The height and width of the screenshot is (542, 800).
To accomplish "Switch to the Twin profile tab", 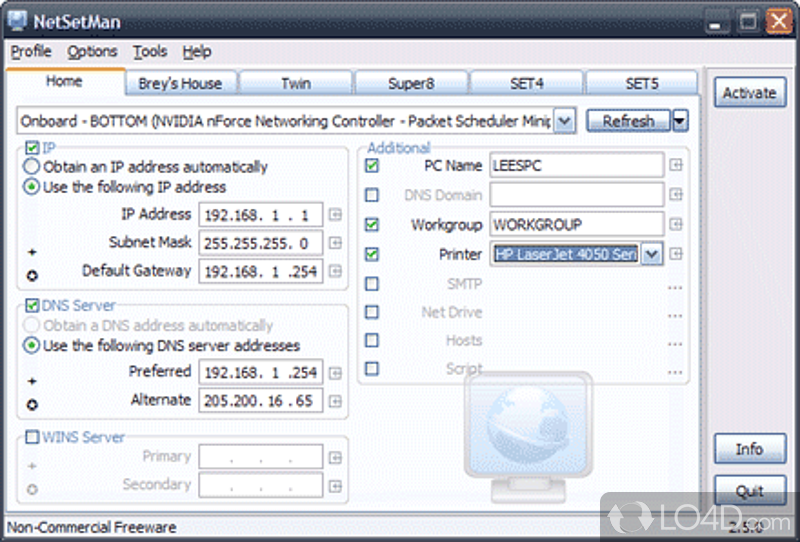I will [x=296, y=83].
